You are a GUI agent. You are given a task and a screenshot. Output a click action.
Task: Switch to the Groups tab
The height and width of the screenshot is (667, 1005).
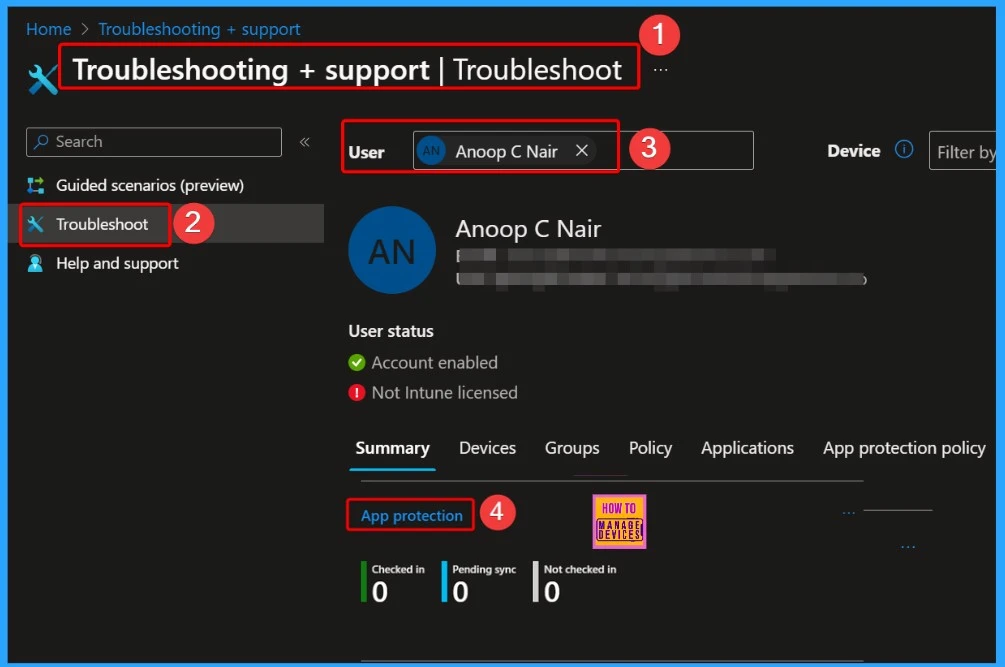tap(572, 448)
